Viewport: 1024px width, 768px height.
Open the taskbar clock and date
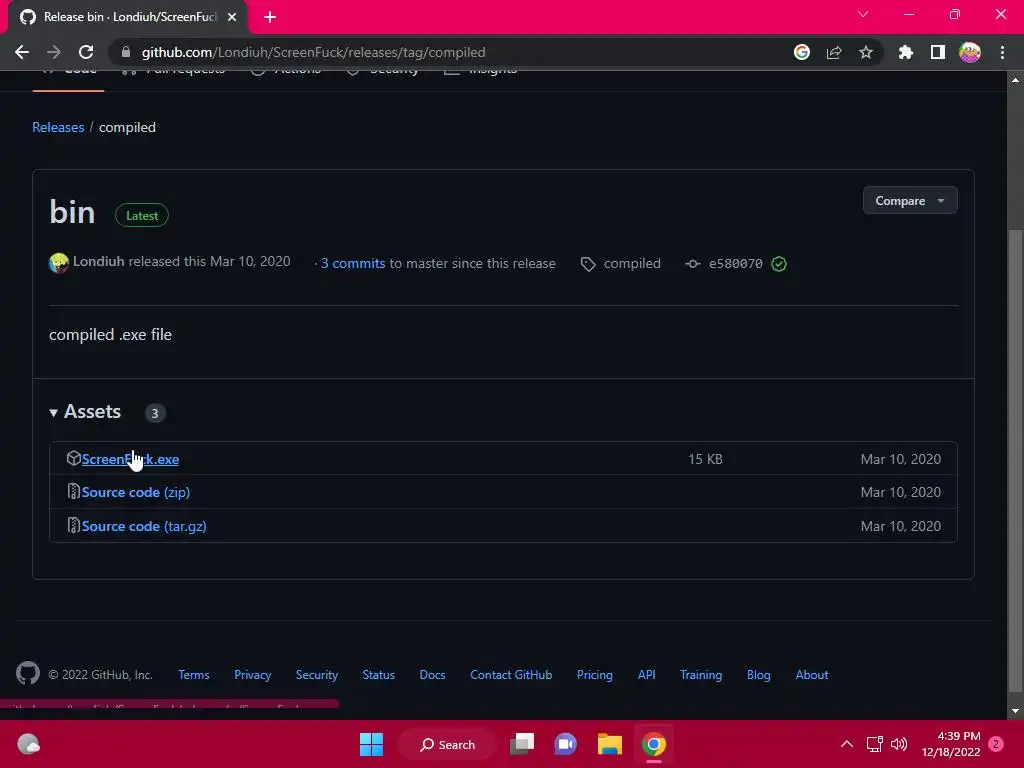point(951,744)
